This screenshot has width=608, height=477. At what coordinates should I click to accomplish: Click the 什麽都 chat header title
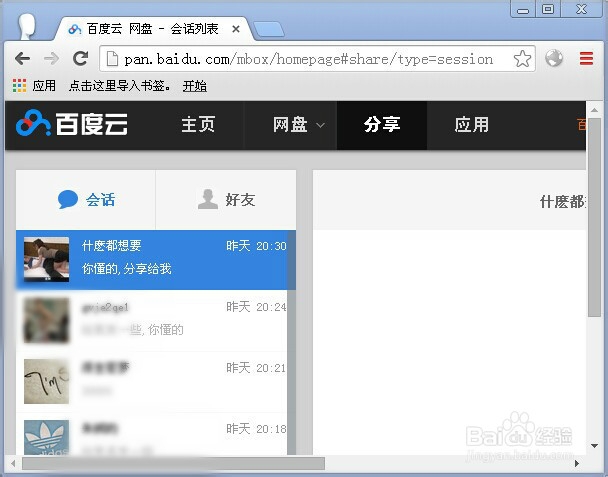point(563,202)
